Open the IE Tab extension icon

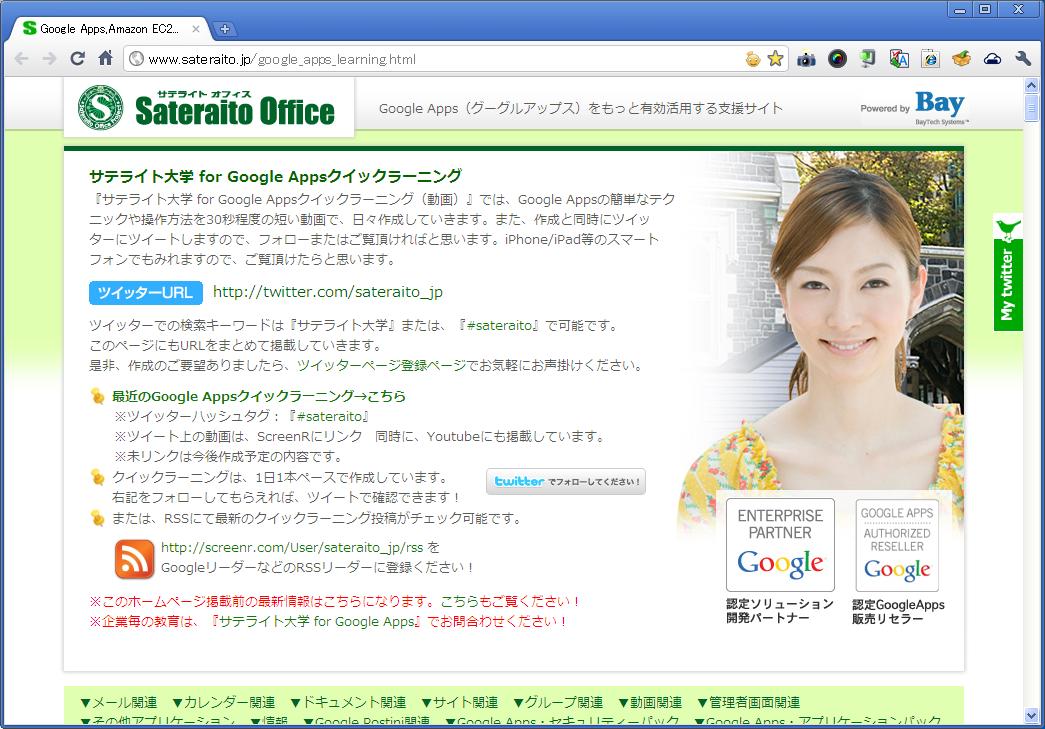pyautogui.click(x=930, y=59)
